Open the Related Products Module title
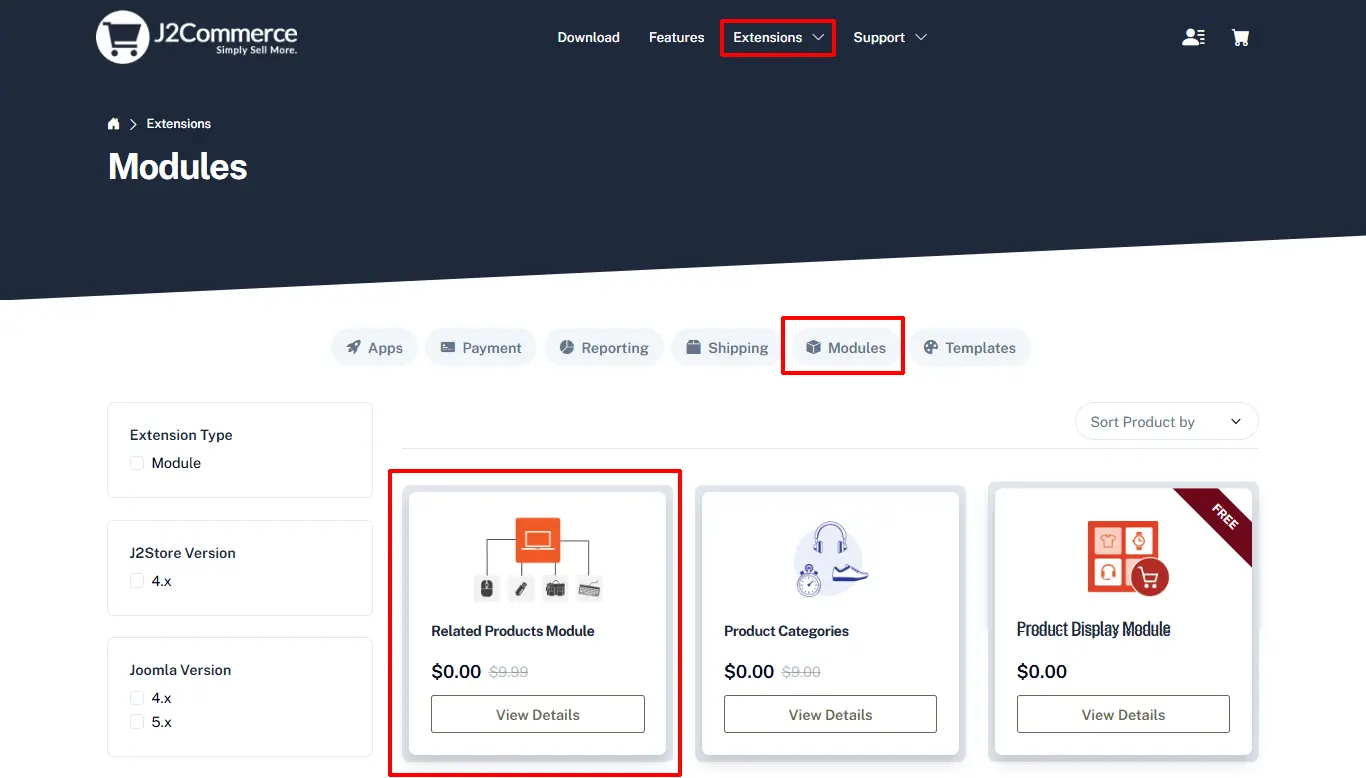This screenshot has width=1366, height=778. tap(513, 631)
